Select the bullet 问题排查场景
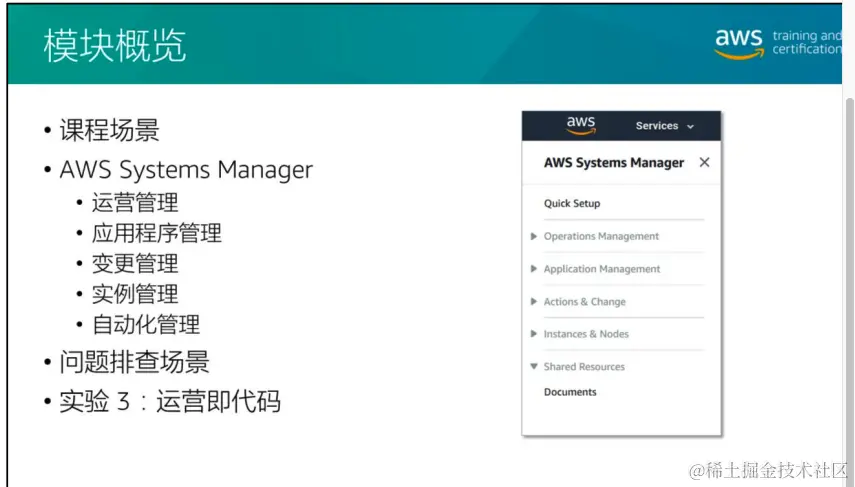The image size is (855, 487). [134, 362]
